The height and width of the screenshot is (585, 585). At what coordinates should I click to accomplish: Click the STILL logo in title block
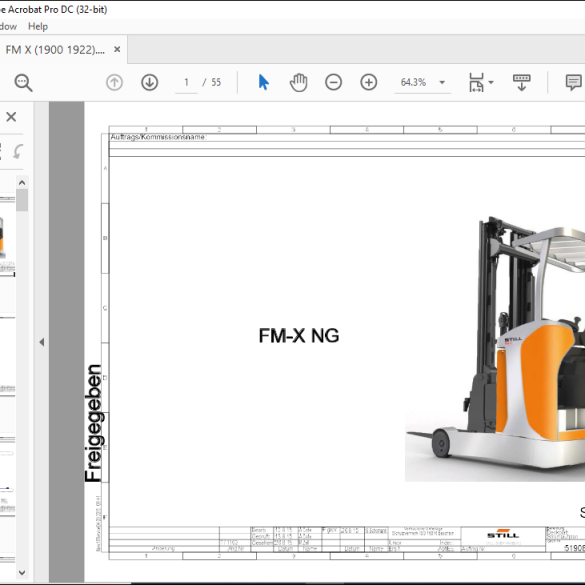[503, 535]
